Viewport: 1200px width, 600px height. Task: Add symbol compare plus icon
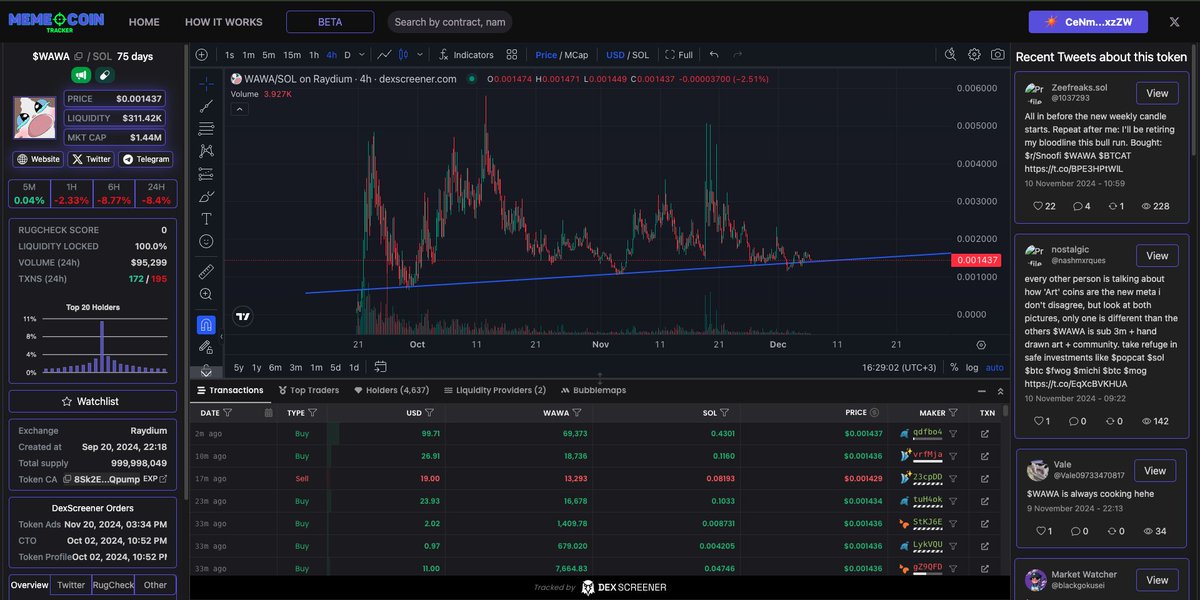coord(201,55)
